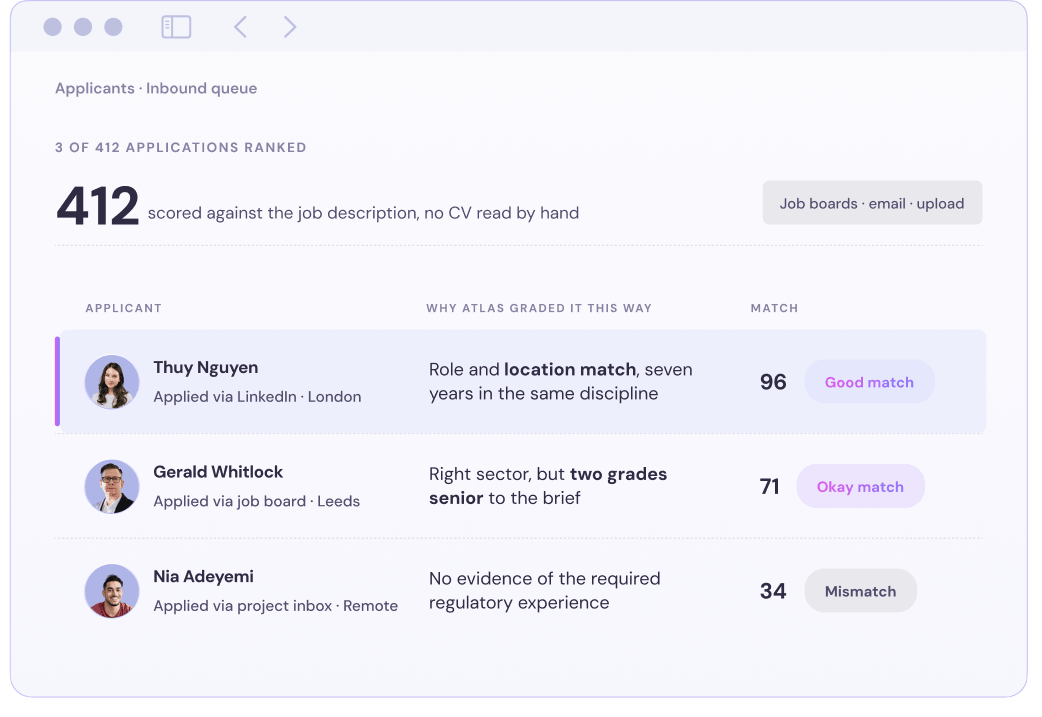
Task: Toggle the sidebar panel icon
Action: [176, 27]
